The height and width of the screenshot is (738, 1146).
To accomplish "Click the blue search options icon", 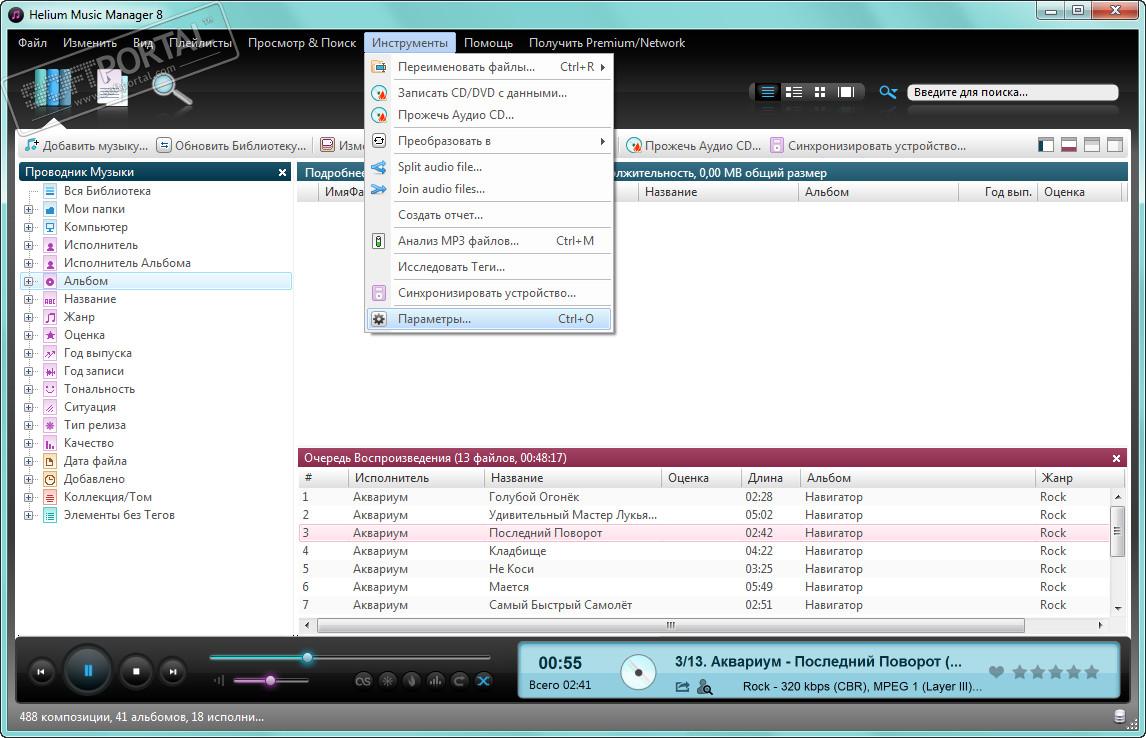I will 888,92.
